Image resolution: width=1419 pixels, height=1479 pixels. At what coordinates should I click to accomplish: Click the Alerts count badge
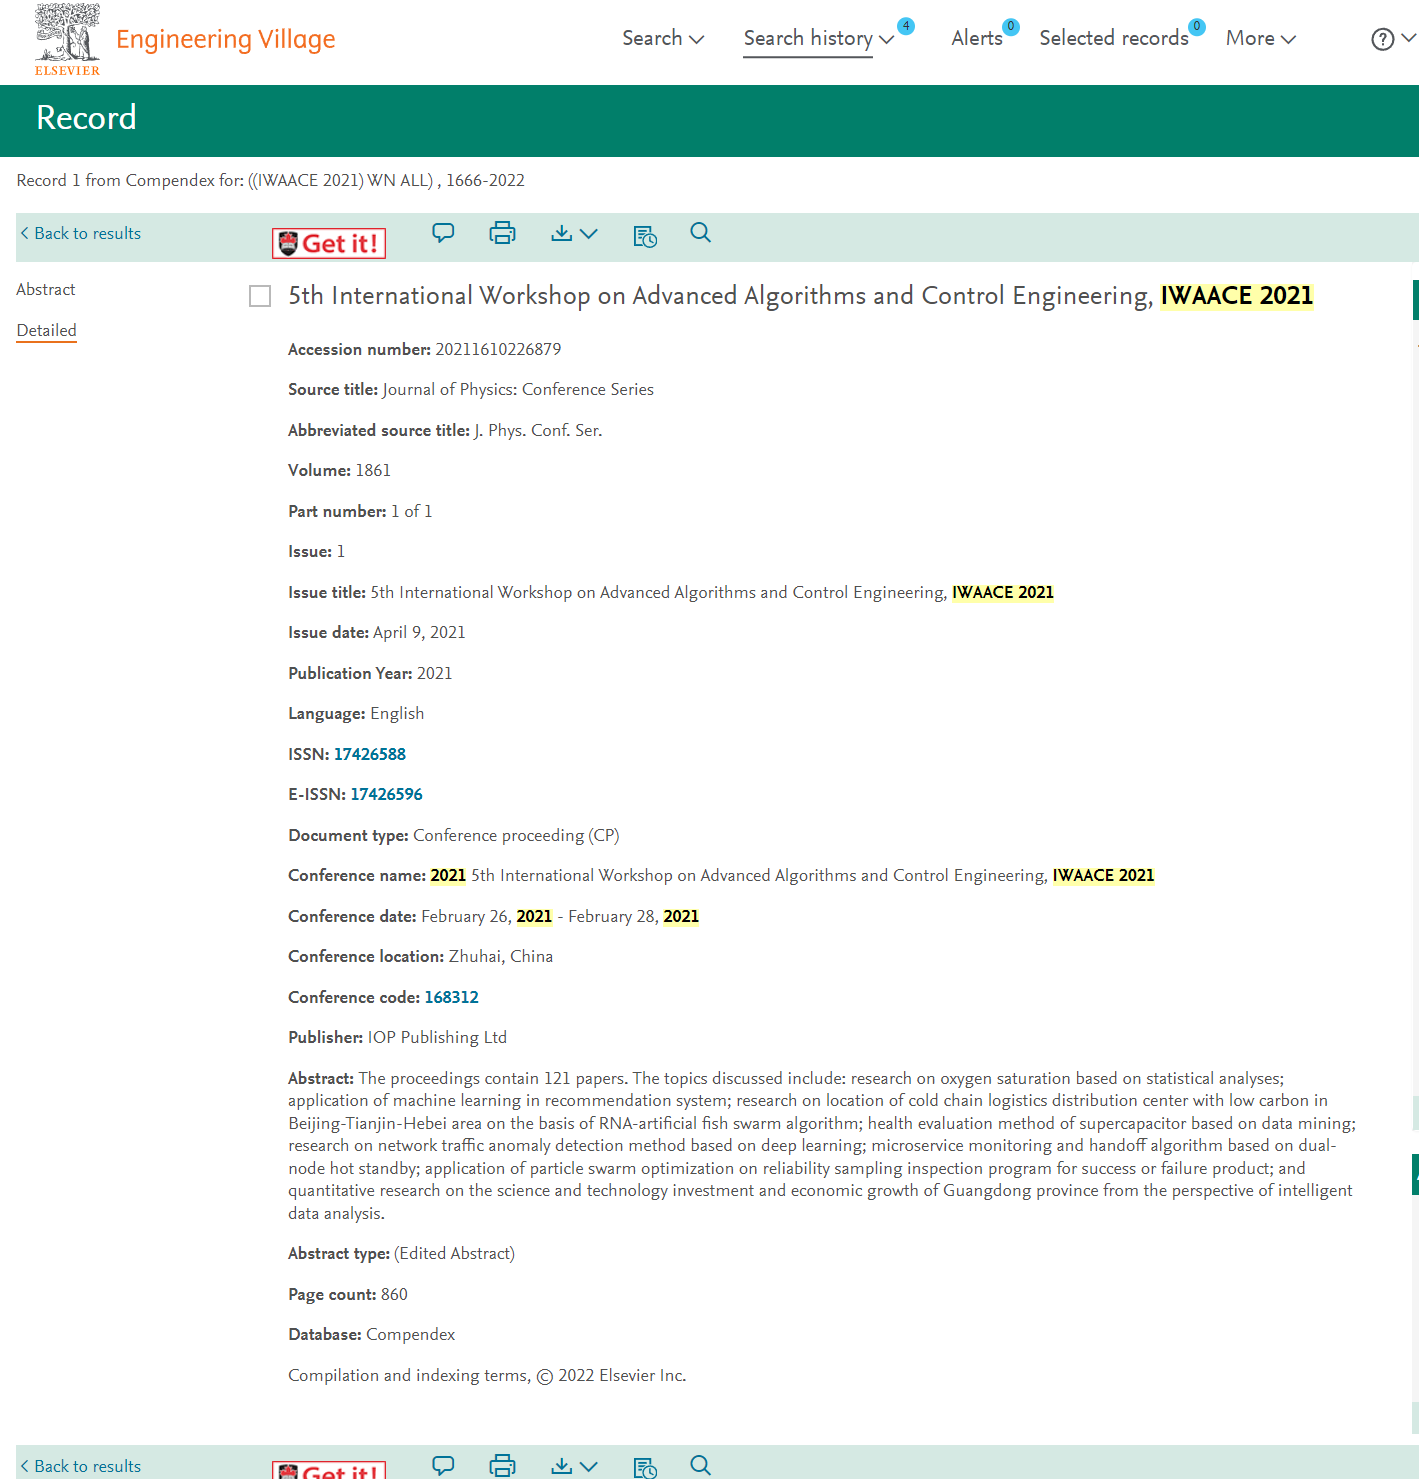(x=1011, y=26)
